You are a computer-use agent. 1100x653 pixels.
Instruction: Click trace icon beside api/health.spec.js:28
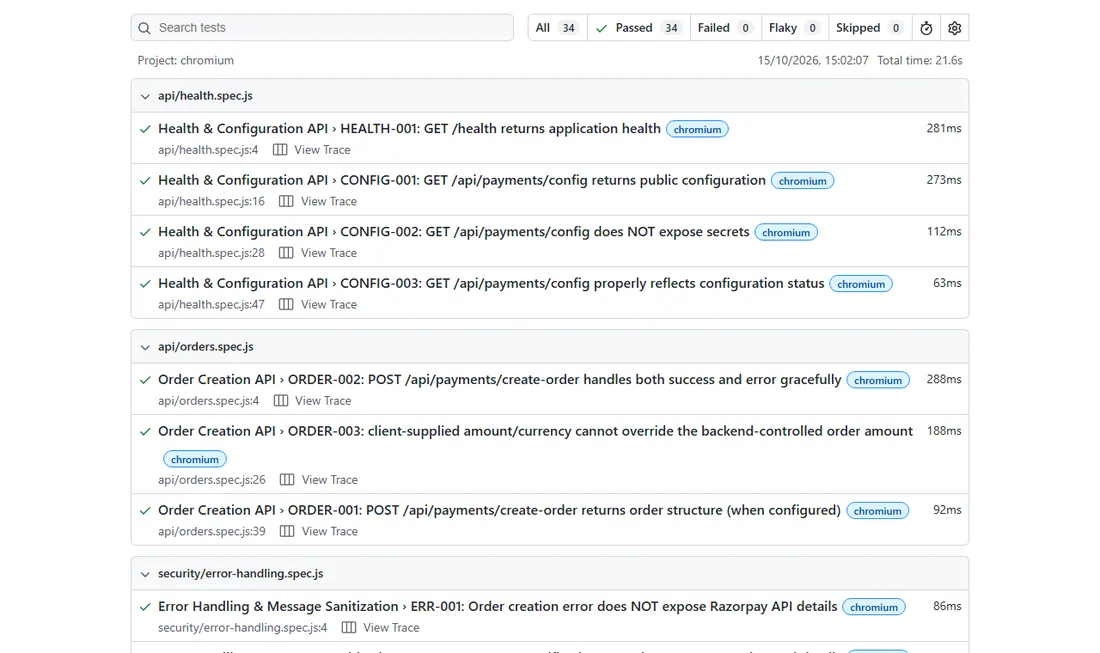286,253
